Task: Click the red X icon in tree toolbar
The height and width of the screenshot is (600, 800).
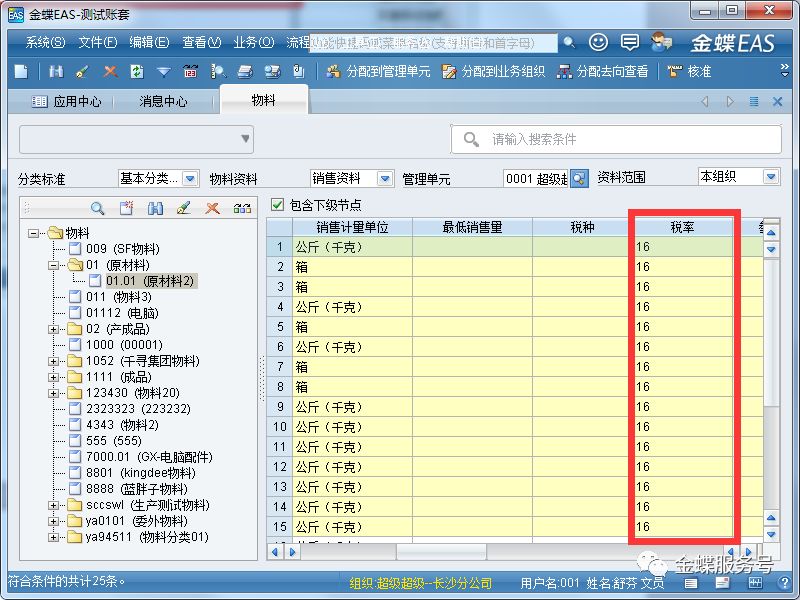Action: [212, 208]
